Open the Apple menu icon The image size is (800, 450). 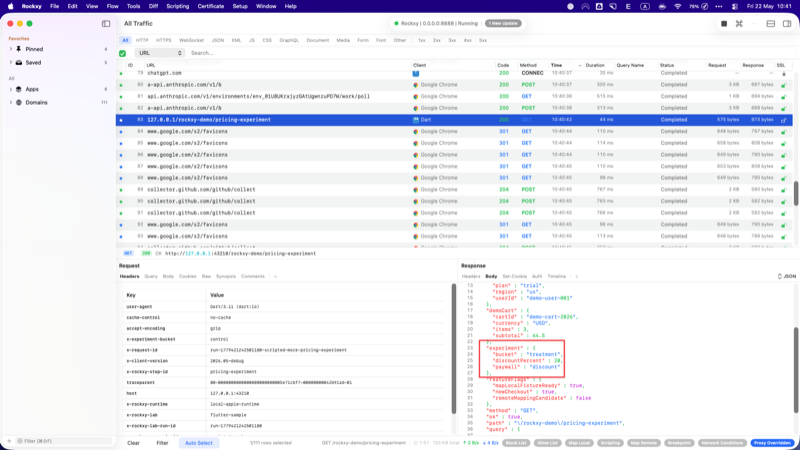click(x=11, y=7)
